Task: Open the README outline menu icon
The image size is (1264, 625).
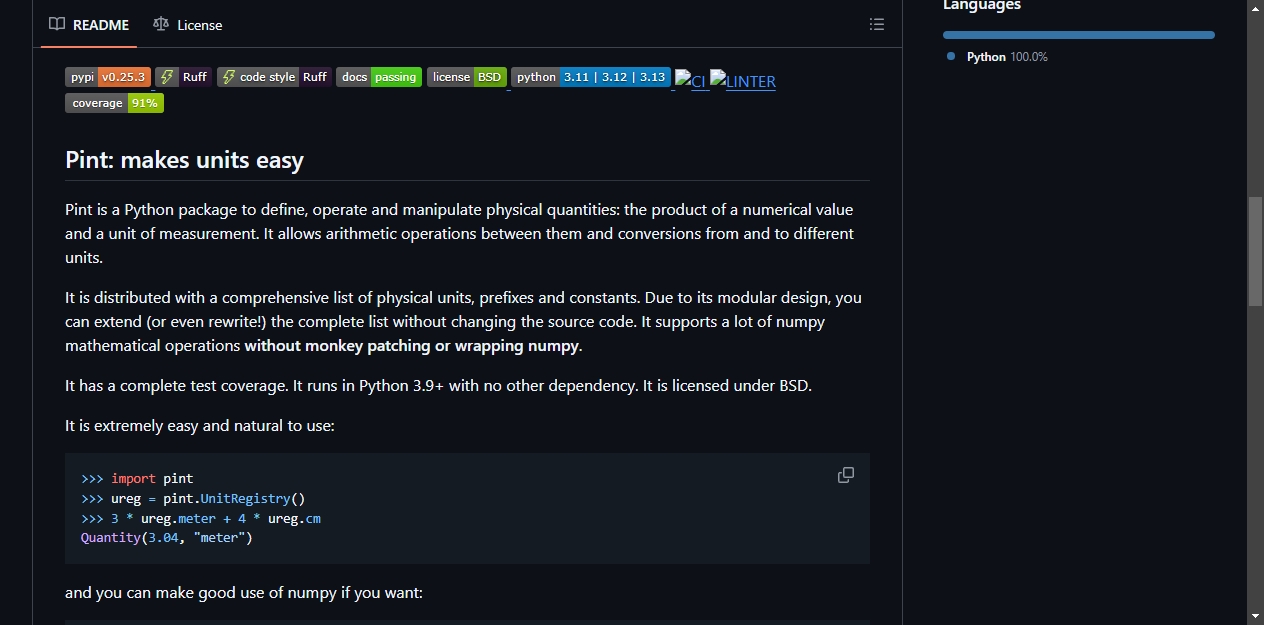Action: pyautogui.click(x=877, y=24)
